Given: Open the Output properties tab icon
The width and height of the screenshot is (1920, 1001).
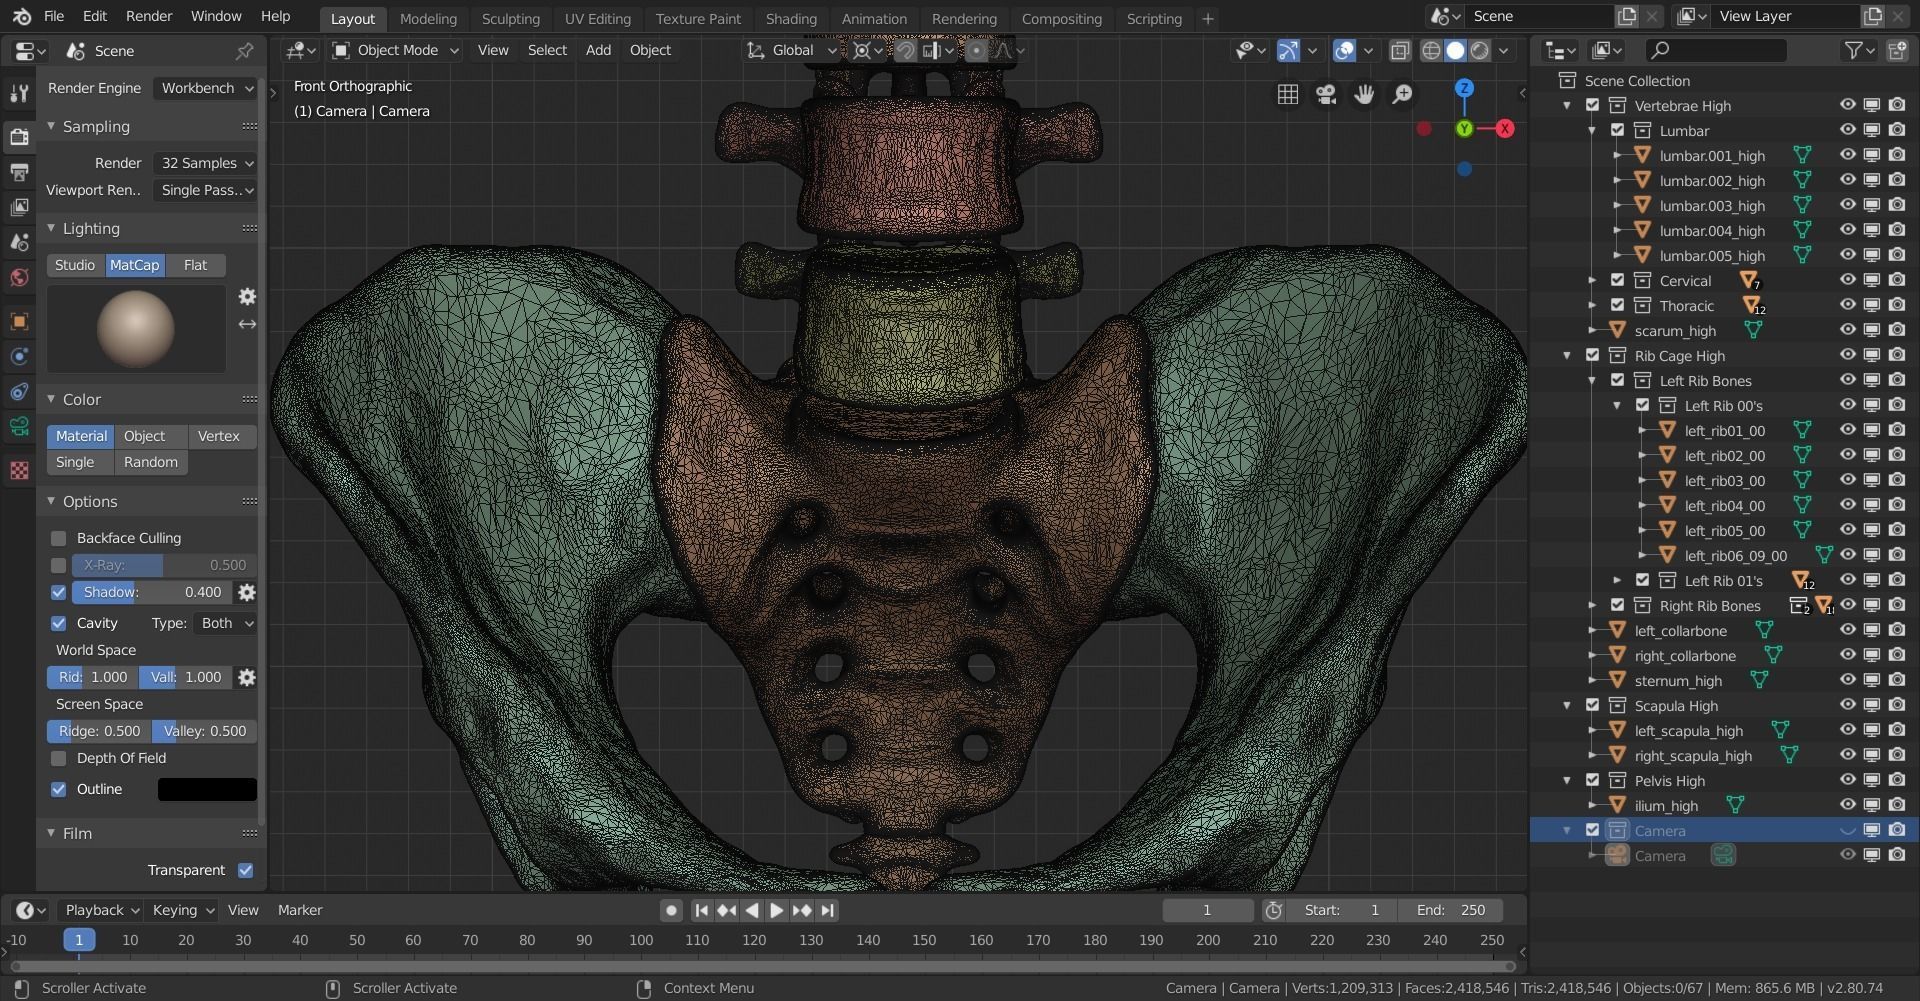Looking at the screenshot, I should 18,172.
